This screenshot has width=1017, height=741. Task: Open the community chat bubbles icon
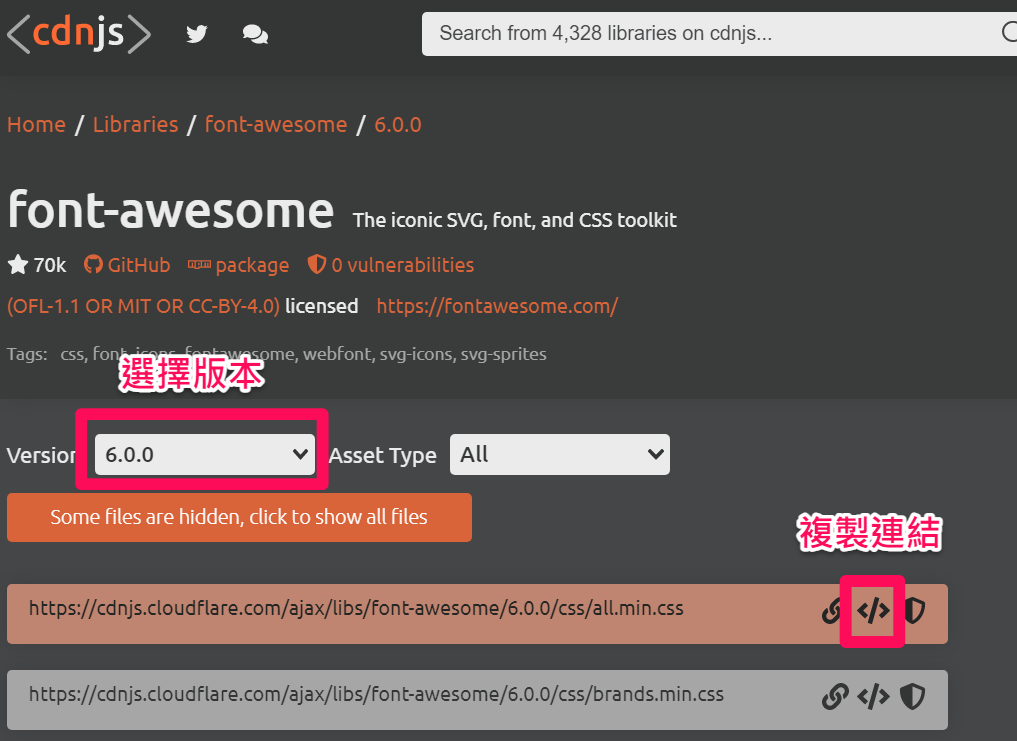[255, 34]
